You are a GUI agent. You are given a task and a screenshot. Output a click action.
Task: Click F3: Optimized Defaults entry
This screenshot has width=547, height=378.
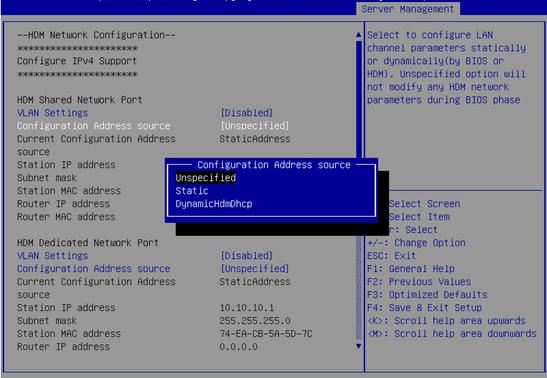tap(427, 295)
